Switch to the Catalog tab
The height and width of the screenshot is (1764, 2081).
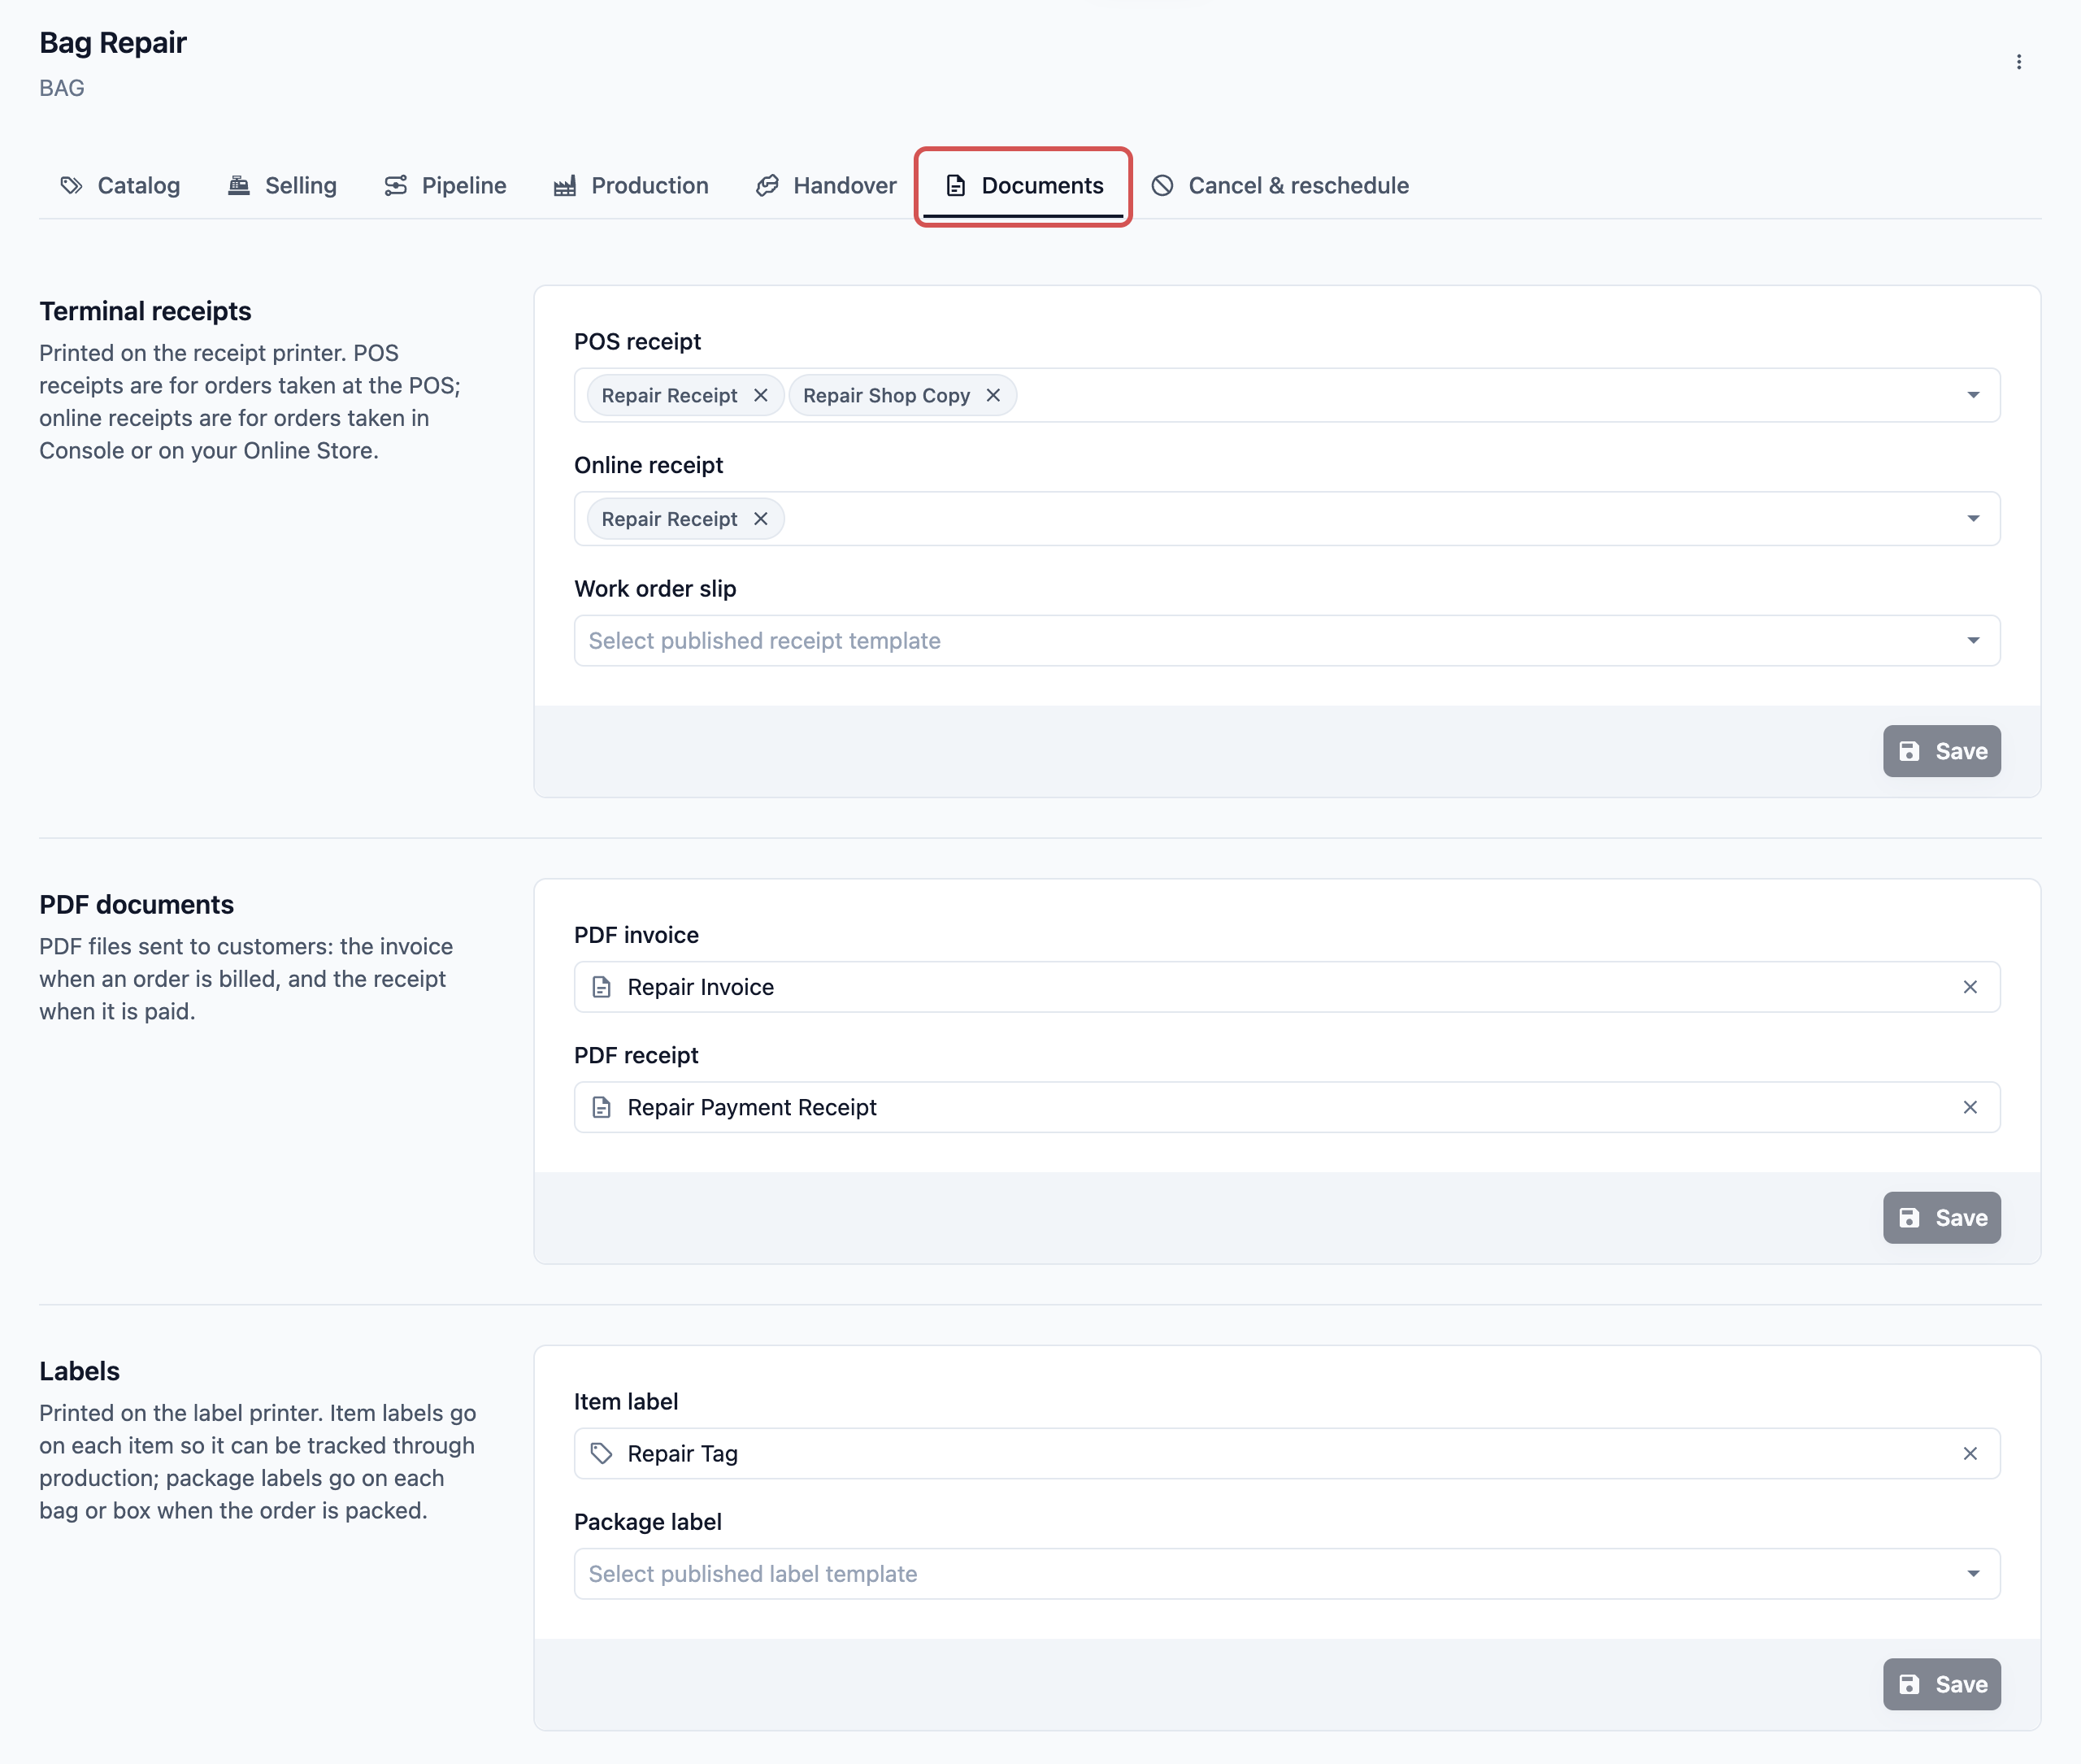point(120,186)
